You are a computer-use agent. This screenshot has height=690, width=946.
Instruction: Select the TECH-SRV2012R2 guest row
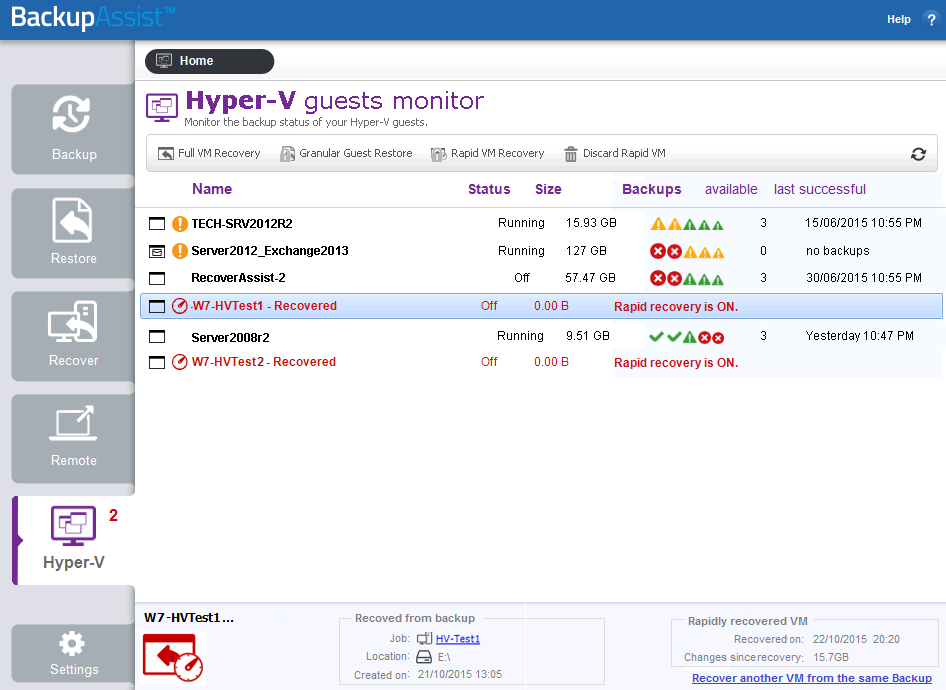point(541,224)
